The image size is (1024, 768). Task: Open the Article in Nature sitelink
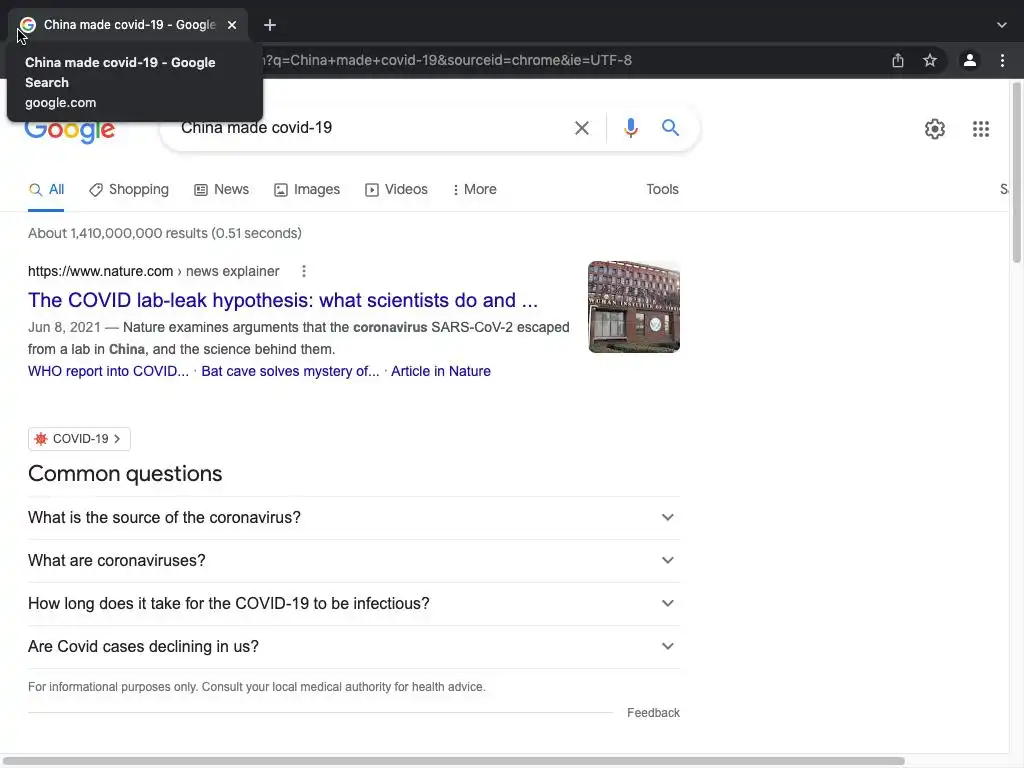[441, 371]
